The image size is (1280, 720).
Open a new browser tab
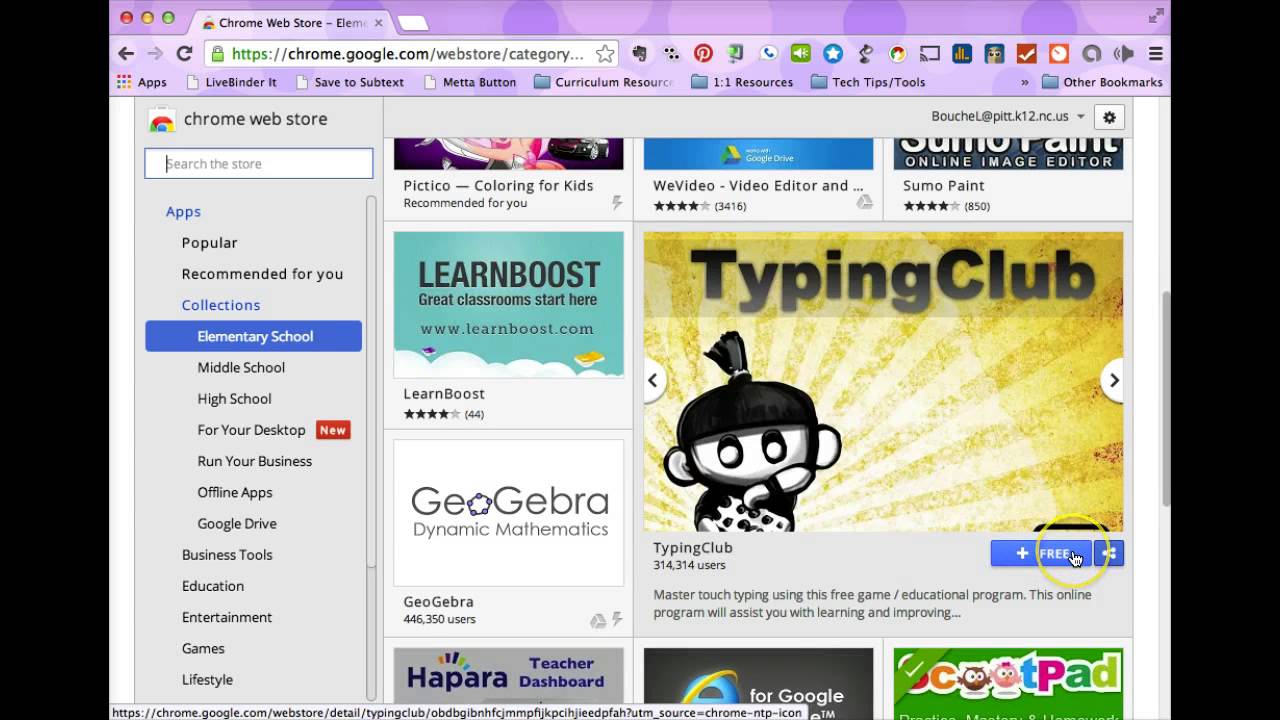pos(413,23)
